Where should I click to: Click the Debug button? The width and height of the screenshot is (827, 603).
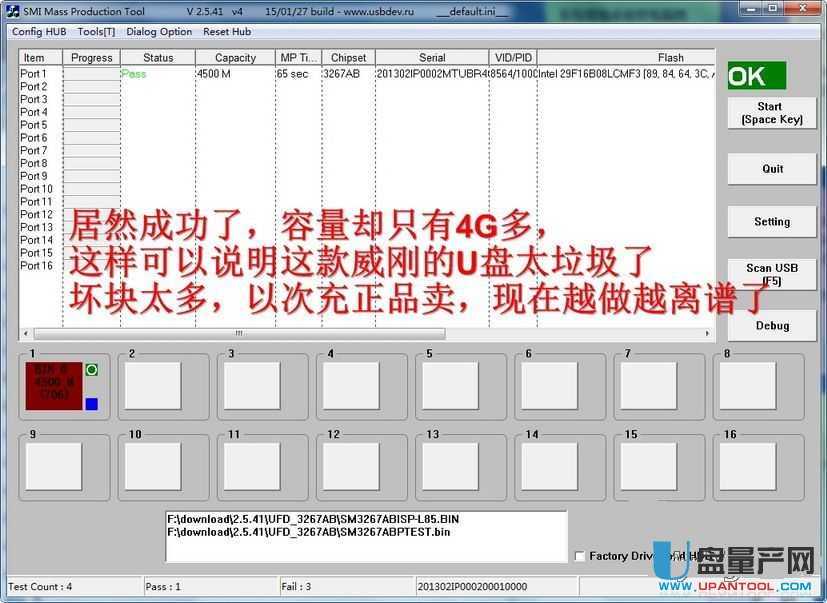pyautogui.click(x=772, y=326)
